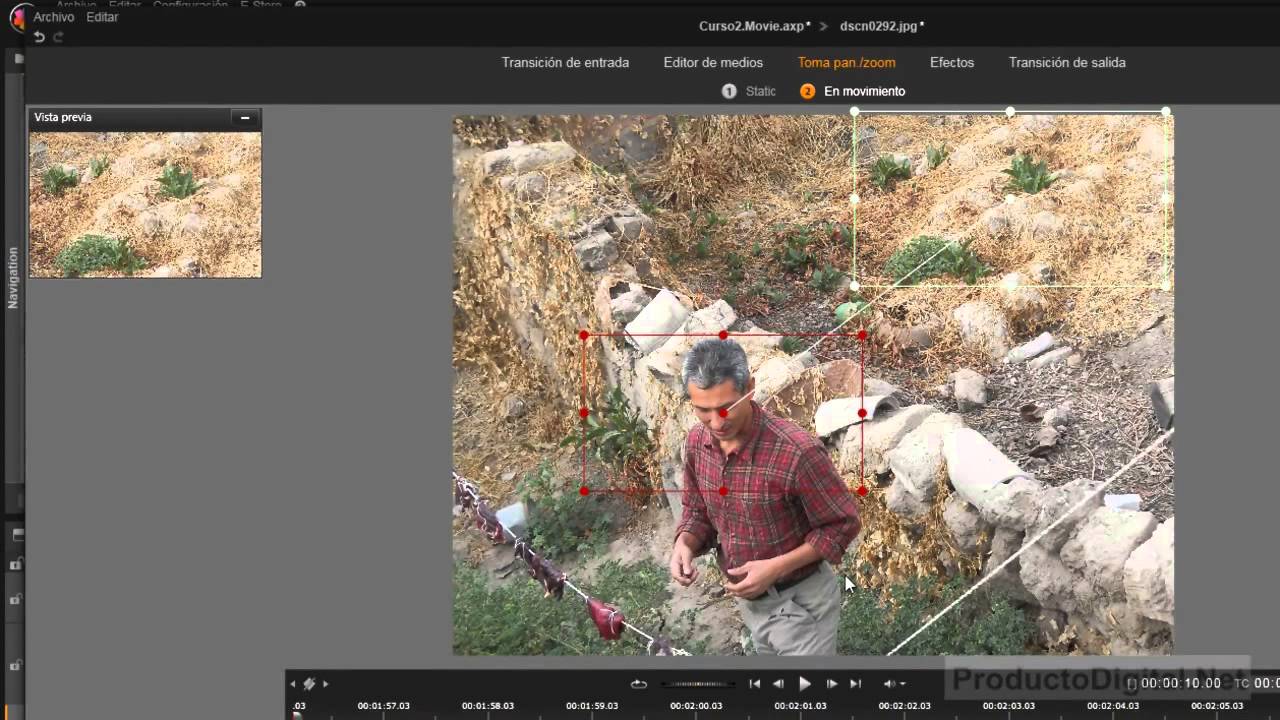
Task: Click the redo arrow icon
Action: click(58, 37)
